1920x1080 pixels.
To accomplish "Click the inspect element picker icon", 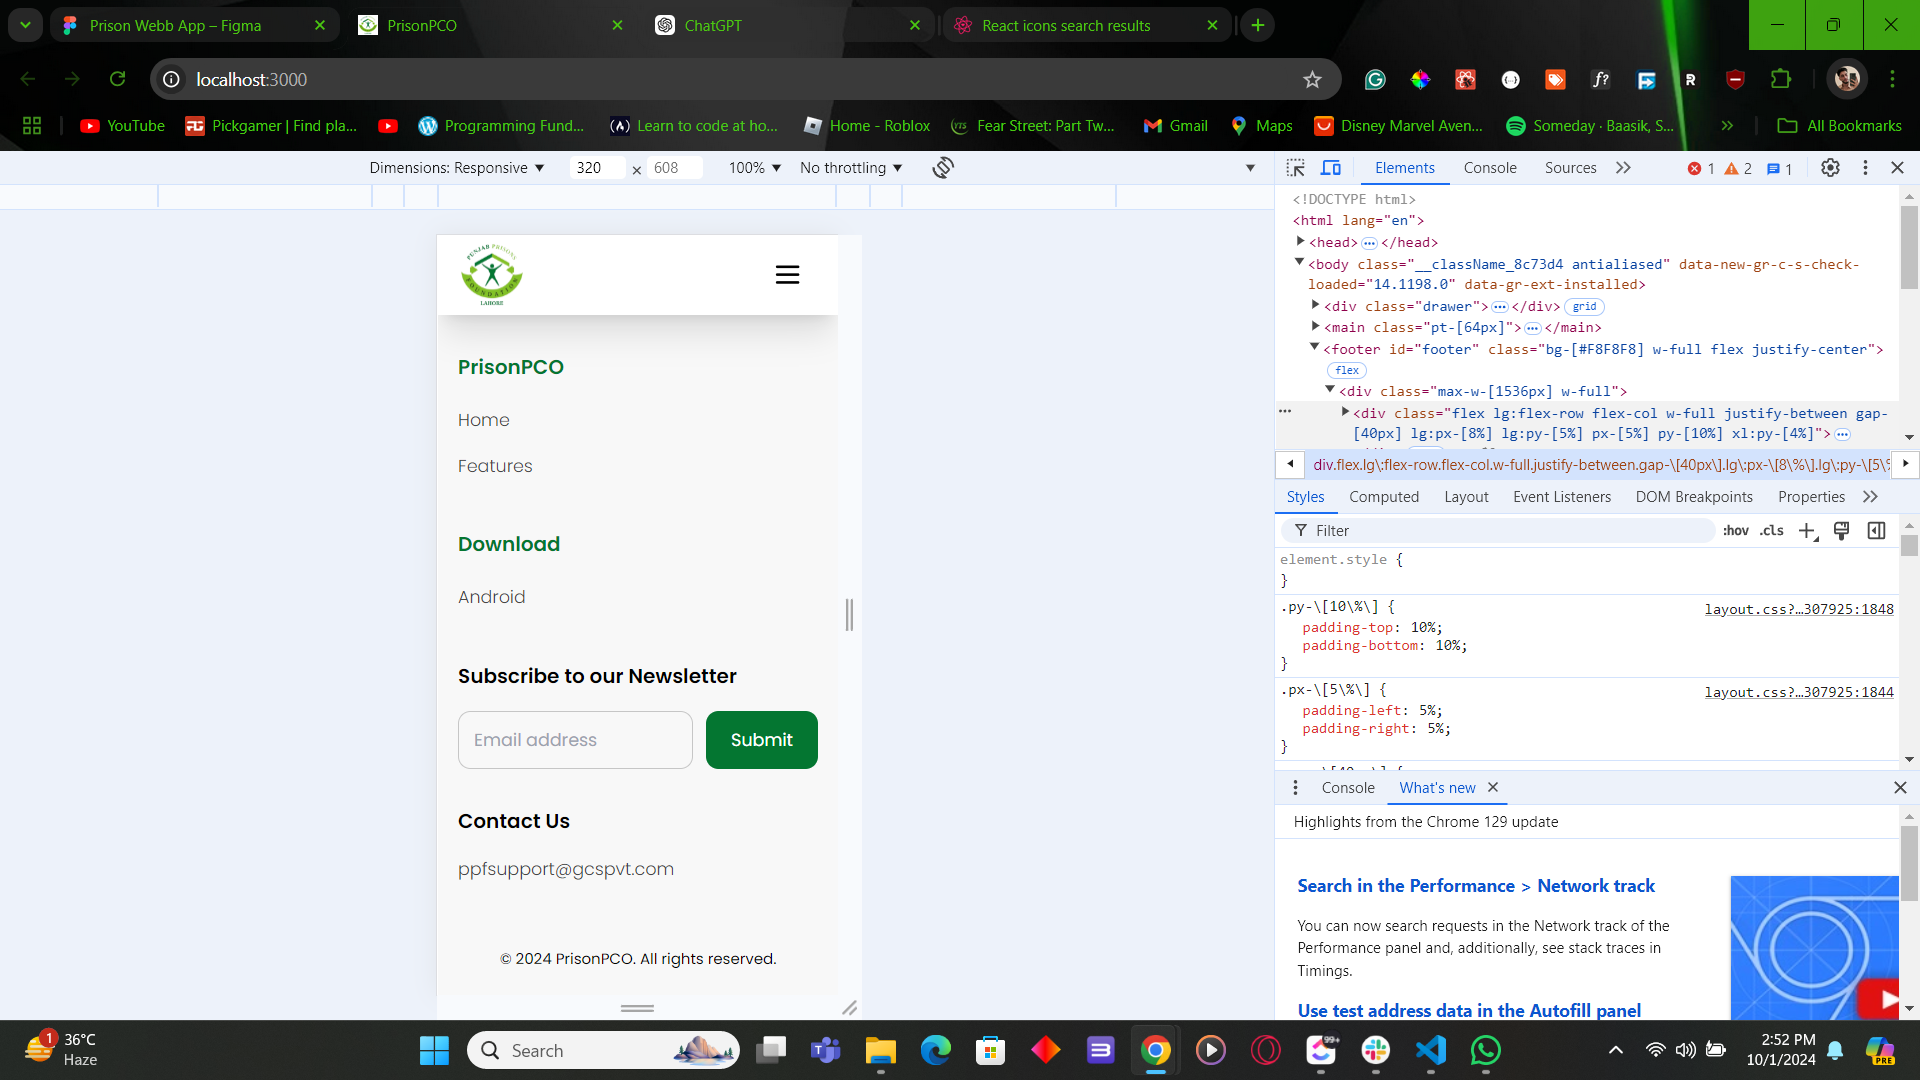I will (1296, 168).
